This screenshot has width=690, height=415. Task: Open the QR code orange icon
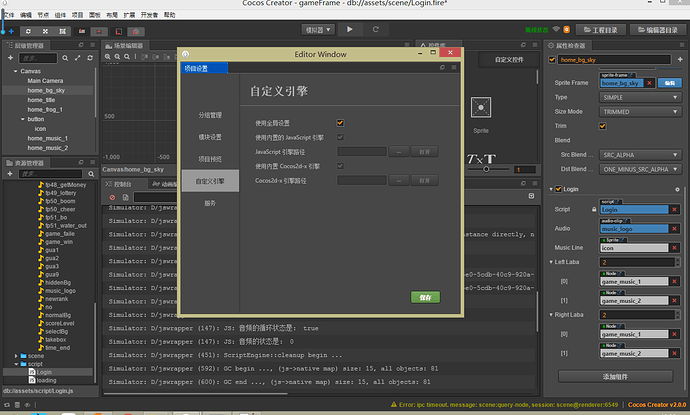pyautogui.click(x=567, y=29)
